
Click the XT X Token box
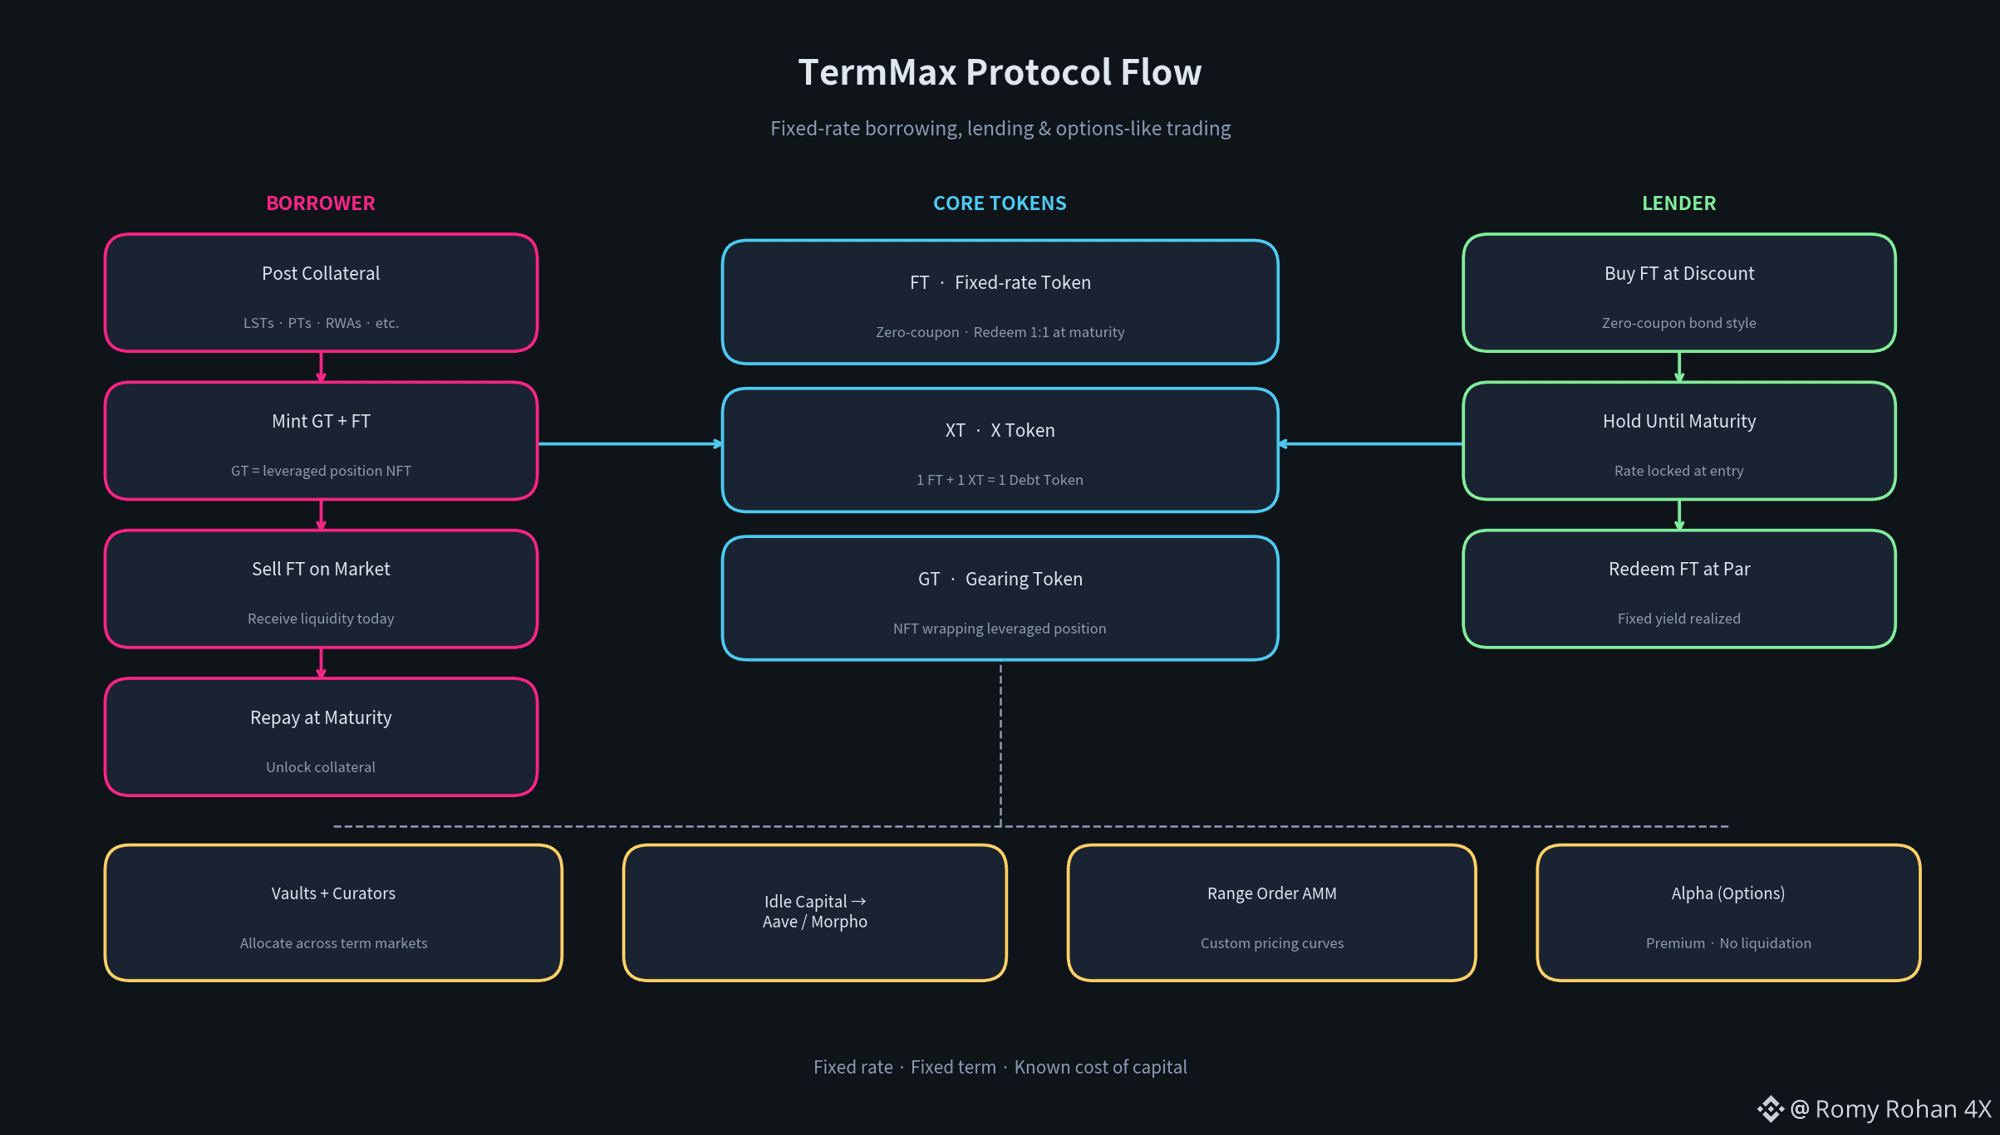click(1000, 450)
